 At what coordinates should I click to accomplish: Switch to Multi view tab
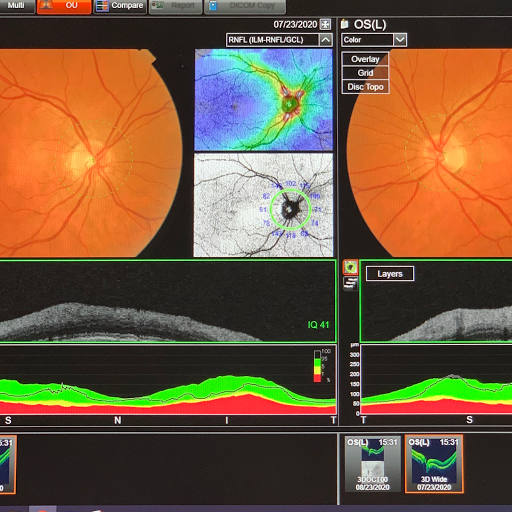click(17, 6)
